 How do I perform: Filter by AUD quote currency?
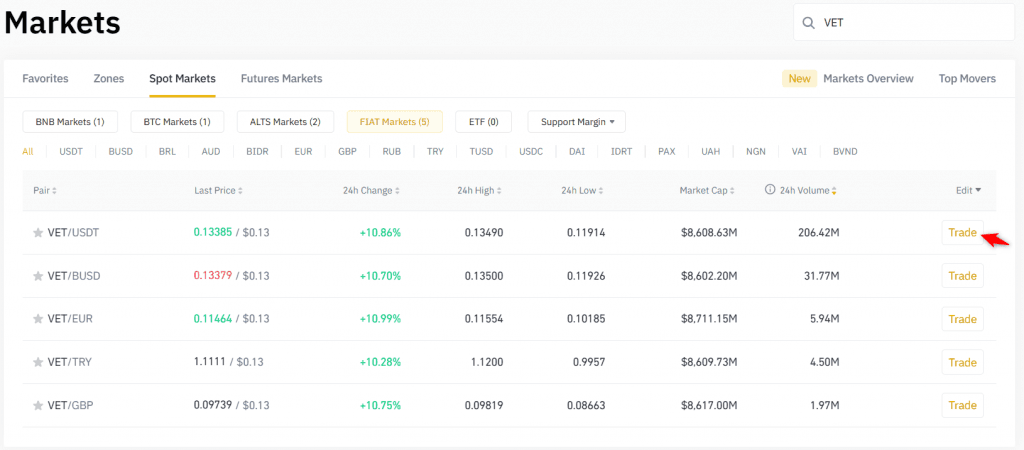(x=211, y=152)
